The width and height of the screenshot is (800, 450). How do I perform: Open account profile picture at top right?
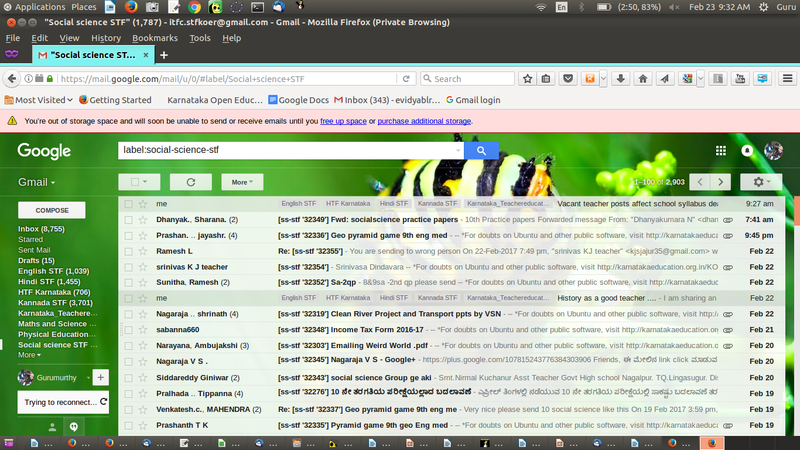[x=773, y=151]
